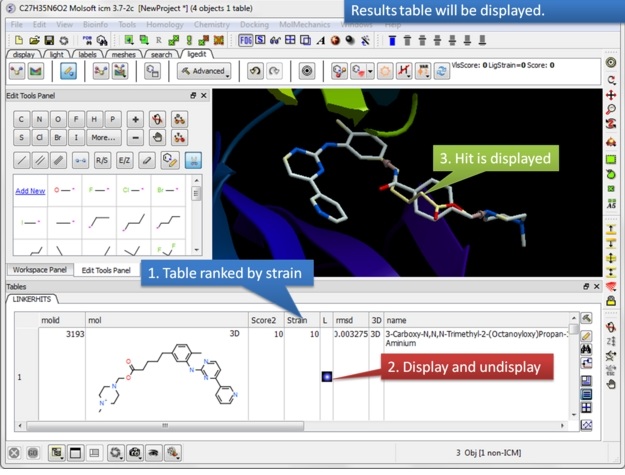Click the Strain column header
Viewport: 625px width, 475px height.
click(297, 320)
